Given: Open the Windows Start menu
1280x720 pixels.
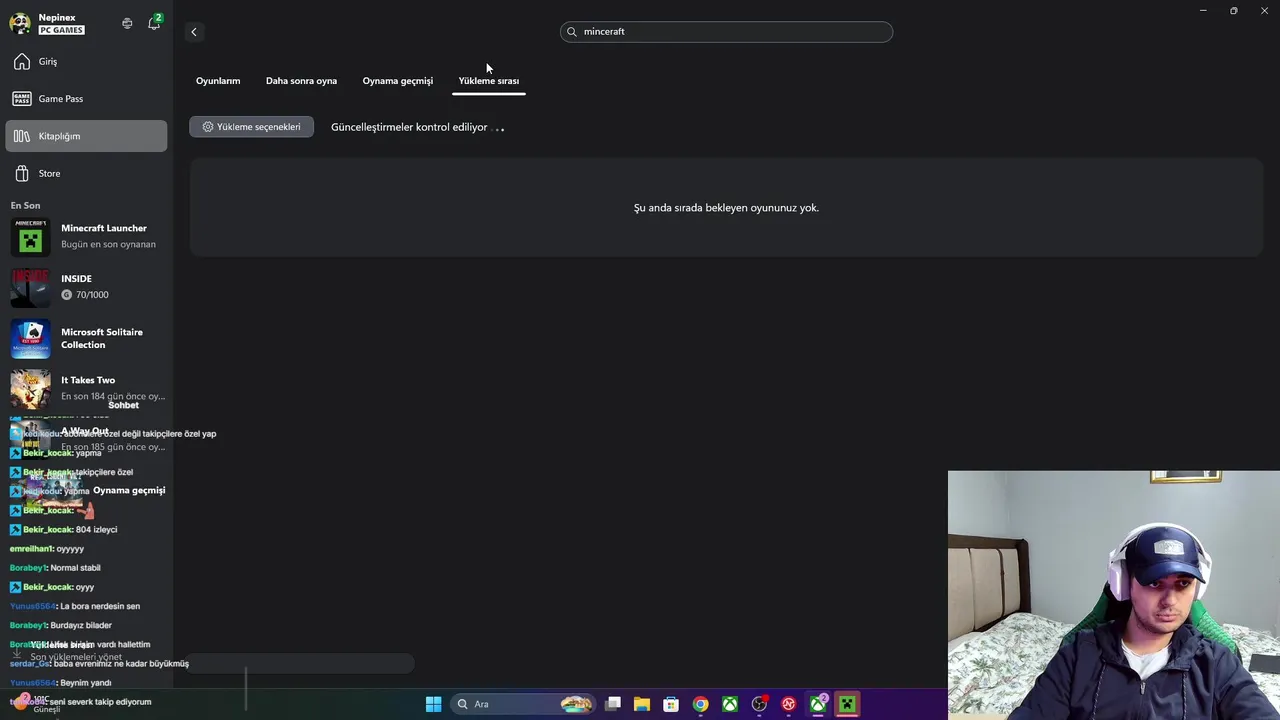Looking at the screenshot, I should [434, 704].
